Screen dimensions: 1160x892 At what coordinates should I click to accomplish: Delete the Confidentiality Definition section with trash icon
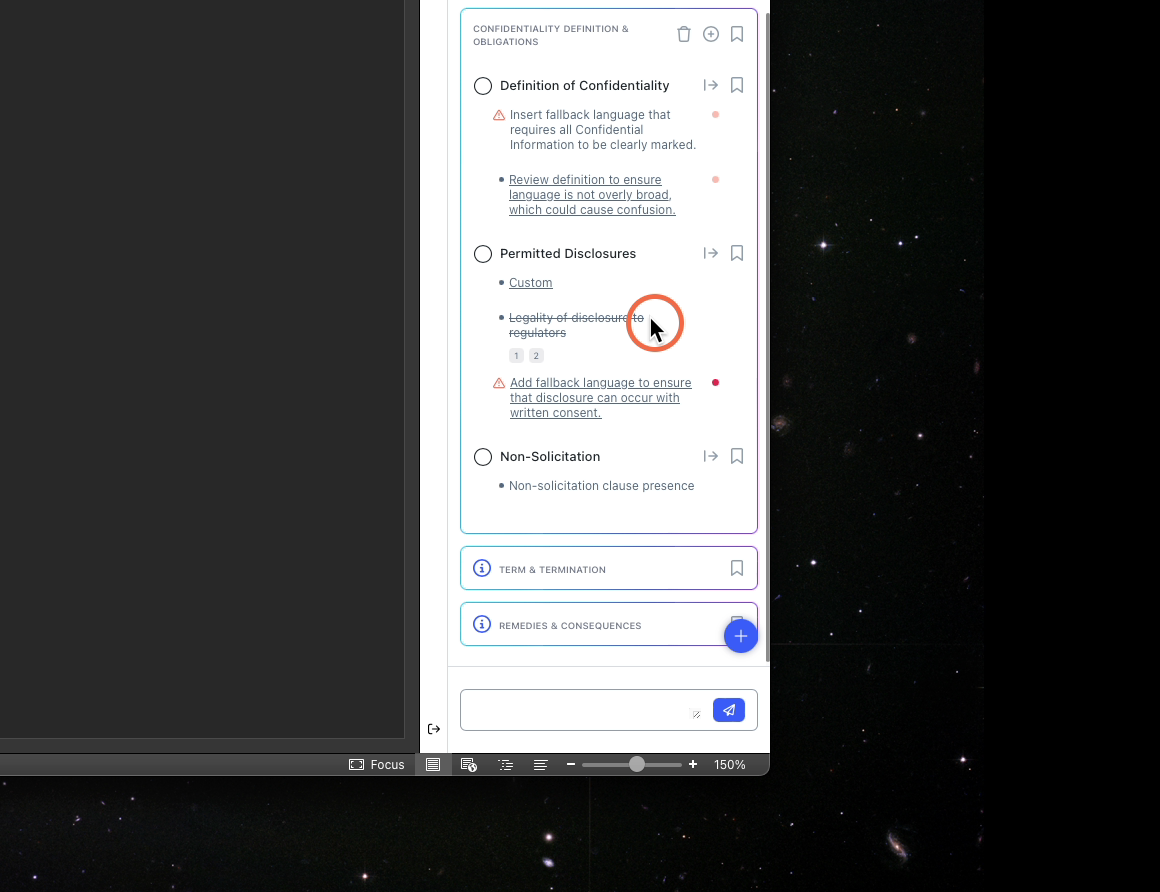(684, 34)
